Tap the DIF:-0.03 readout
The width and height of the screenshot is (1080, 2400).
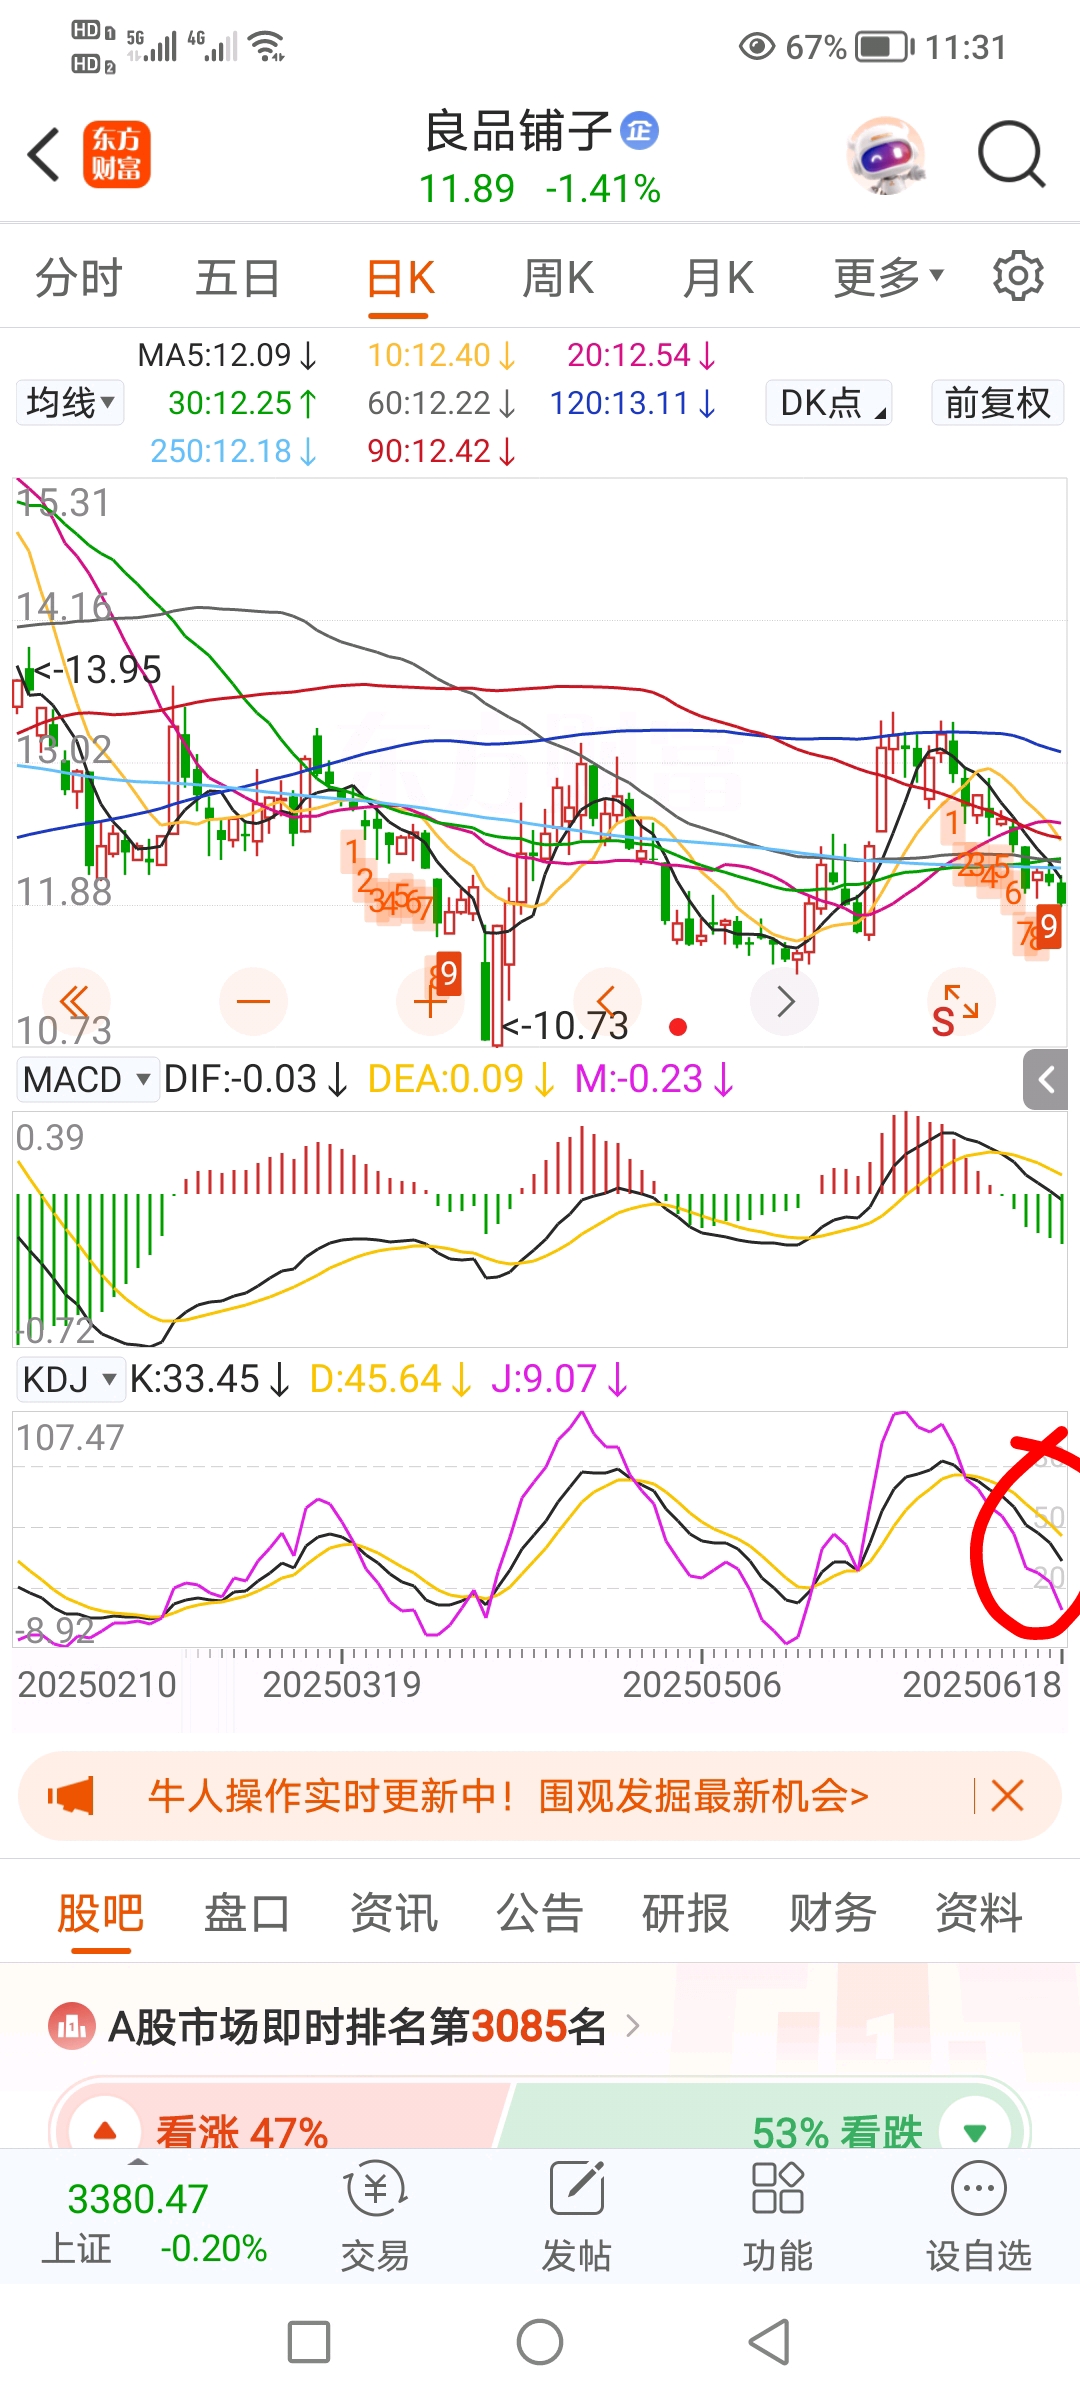(x=255, y=1079)
